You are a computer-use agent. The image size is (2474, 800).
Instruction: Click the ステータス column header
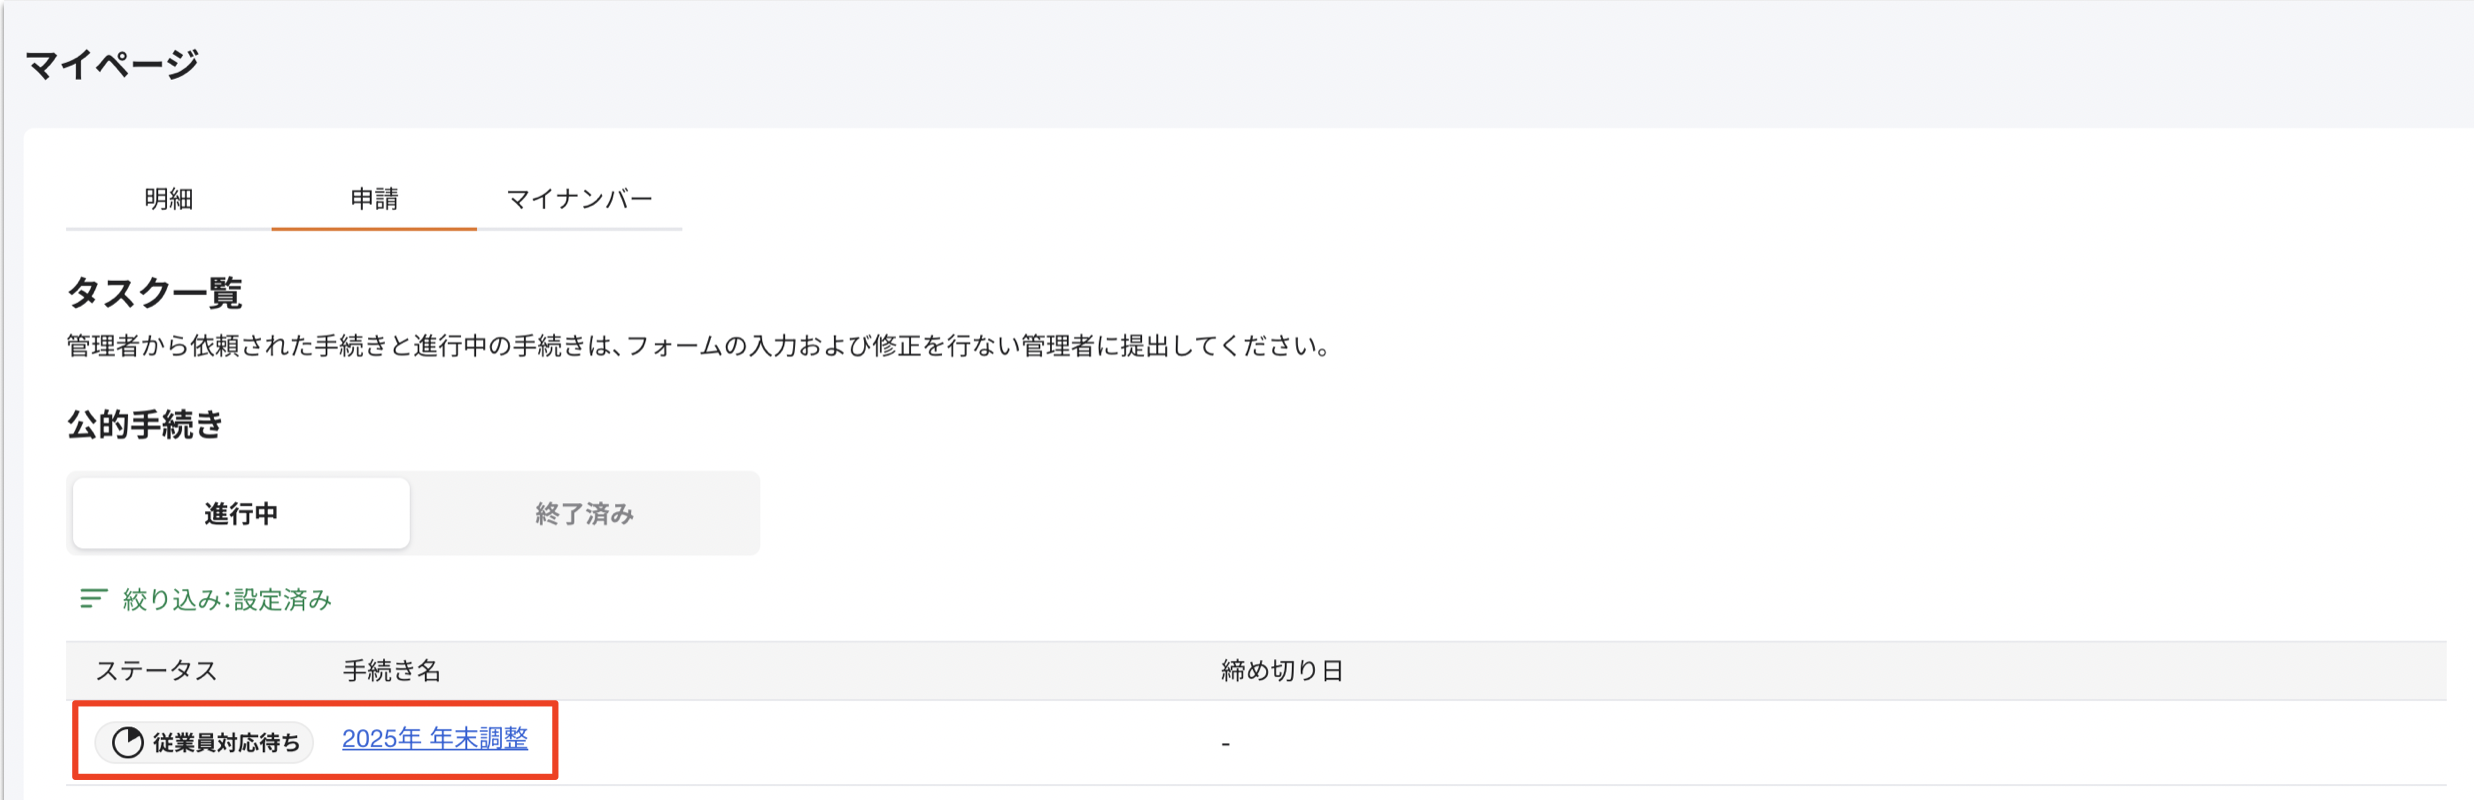pos(156,670)
